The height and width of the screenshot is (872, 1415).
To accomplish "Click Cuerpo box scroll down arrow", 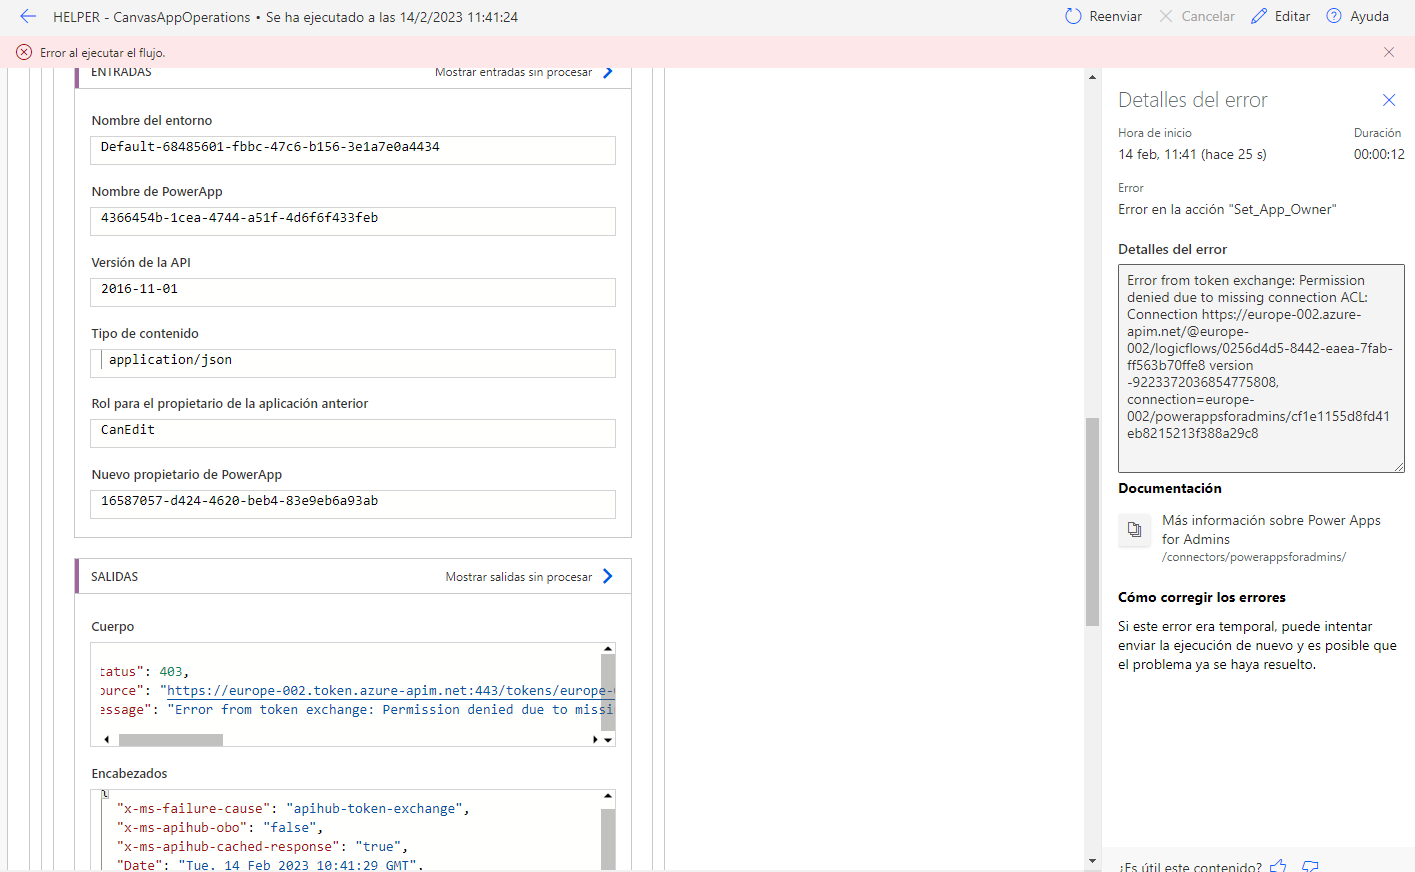I will [x=608, y=740].
